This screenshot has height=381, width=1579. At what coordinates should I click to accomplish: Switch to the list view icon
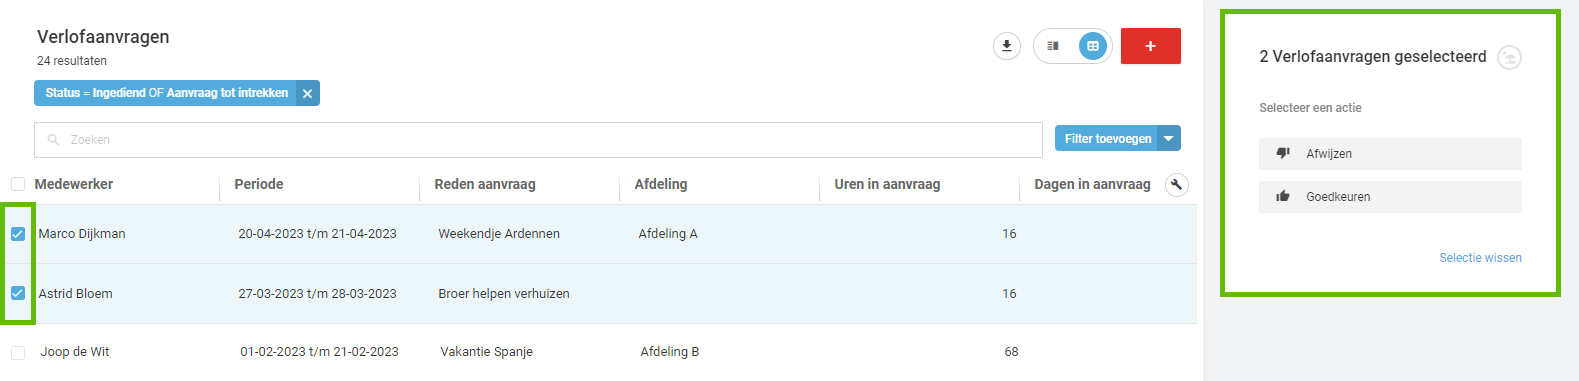click(1053, 46)
